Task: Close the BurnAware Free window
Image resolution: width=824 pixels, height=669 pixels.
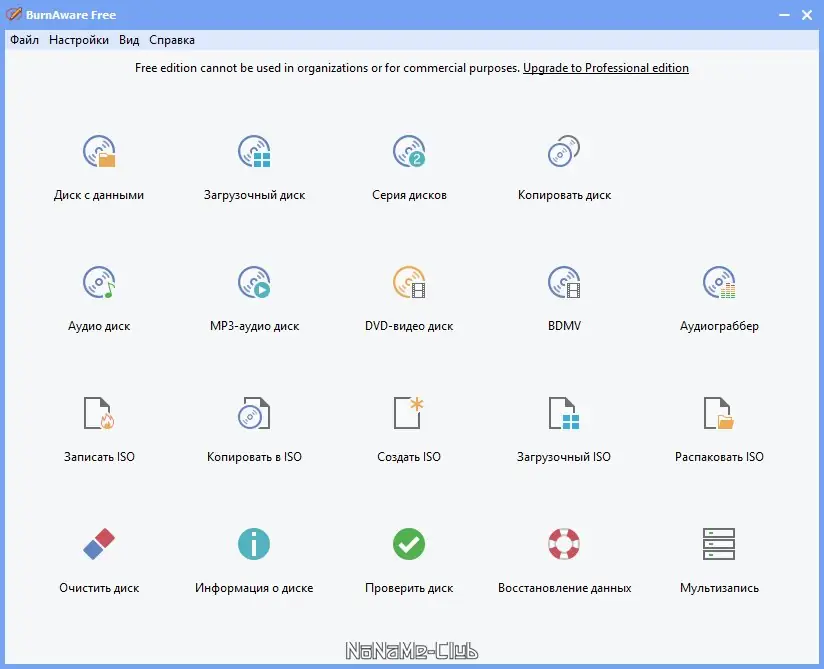Action: [807, 15]
